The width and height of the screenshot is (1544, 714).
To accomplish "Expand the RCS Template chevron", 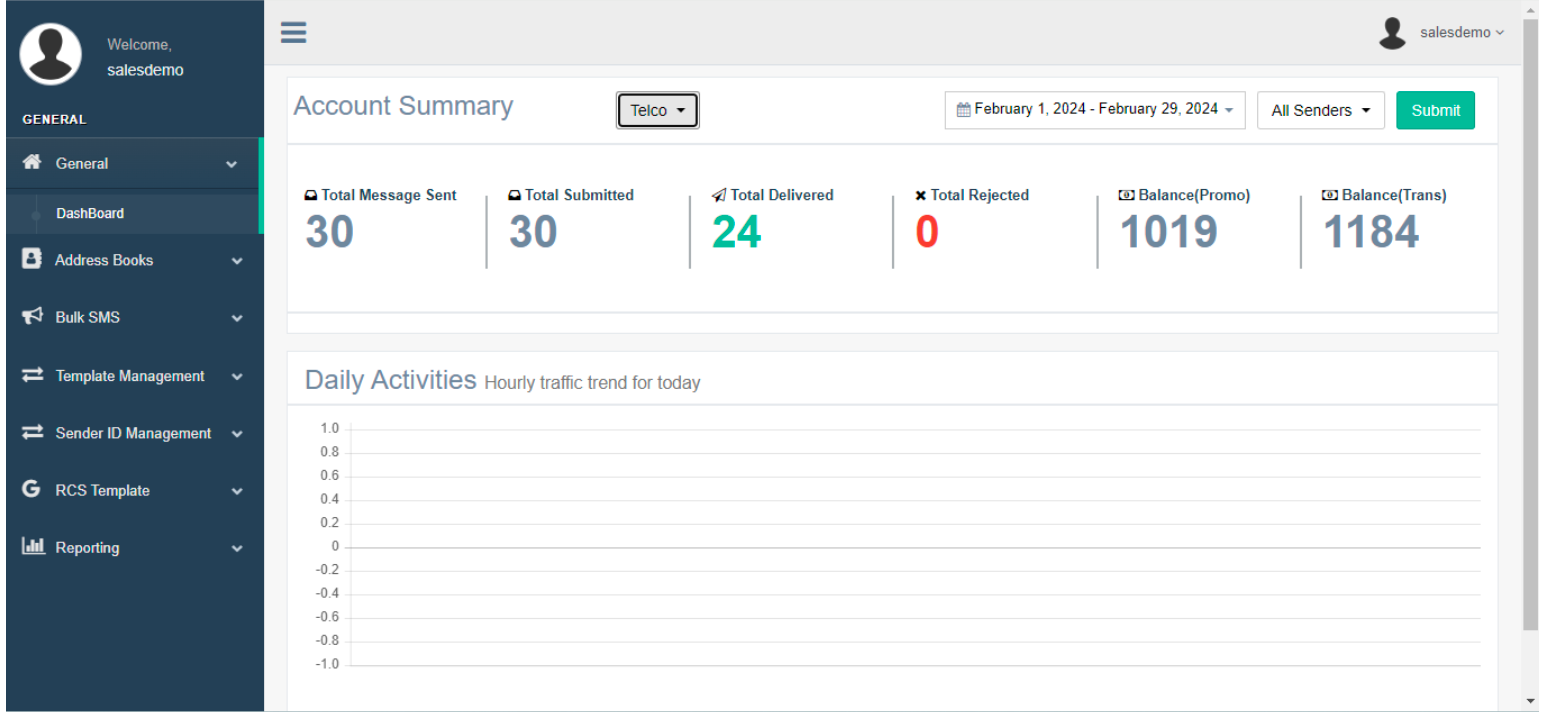I will point(237,491).
